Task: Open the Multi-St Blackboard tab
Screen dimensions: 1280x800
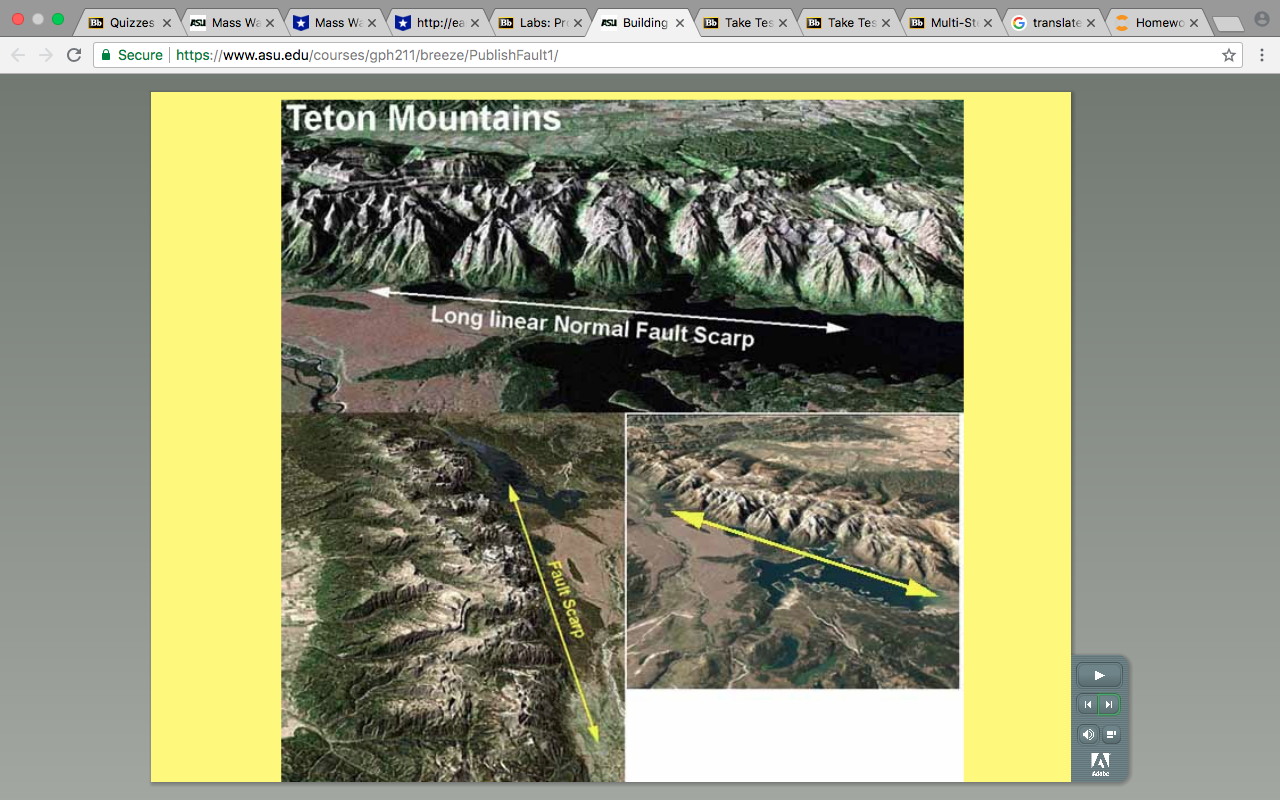Action: [x=951, y=22]
